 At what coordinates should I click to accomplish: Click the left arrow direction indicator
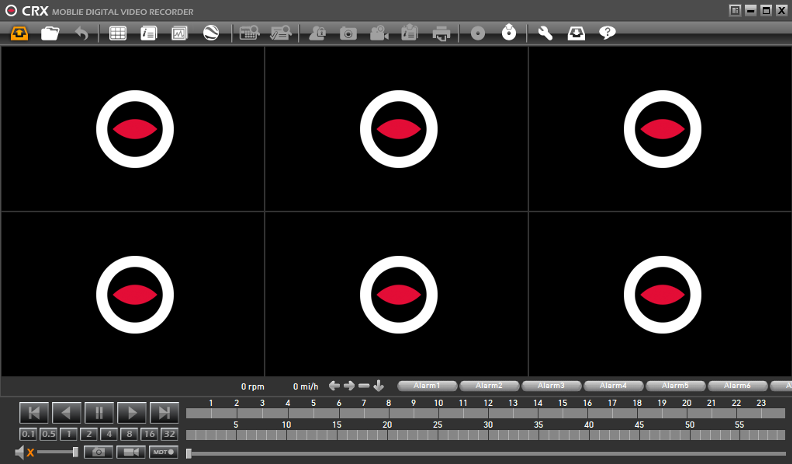334,386
